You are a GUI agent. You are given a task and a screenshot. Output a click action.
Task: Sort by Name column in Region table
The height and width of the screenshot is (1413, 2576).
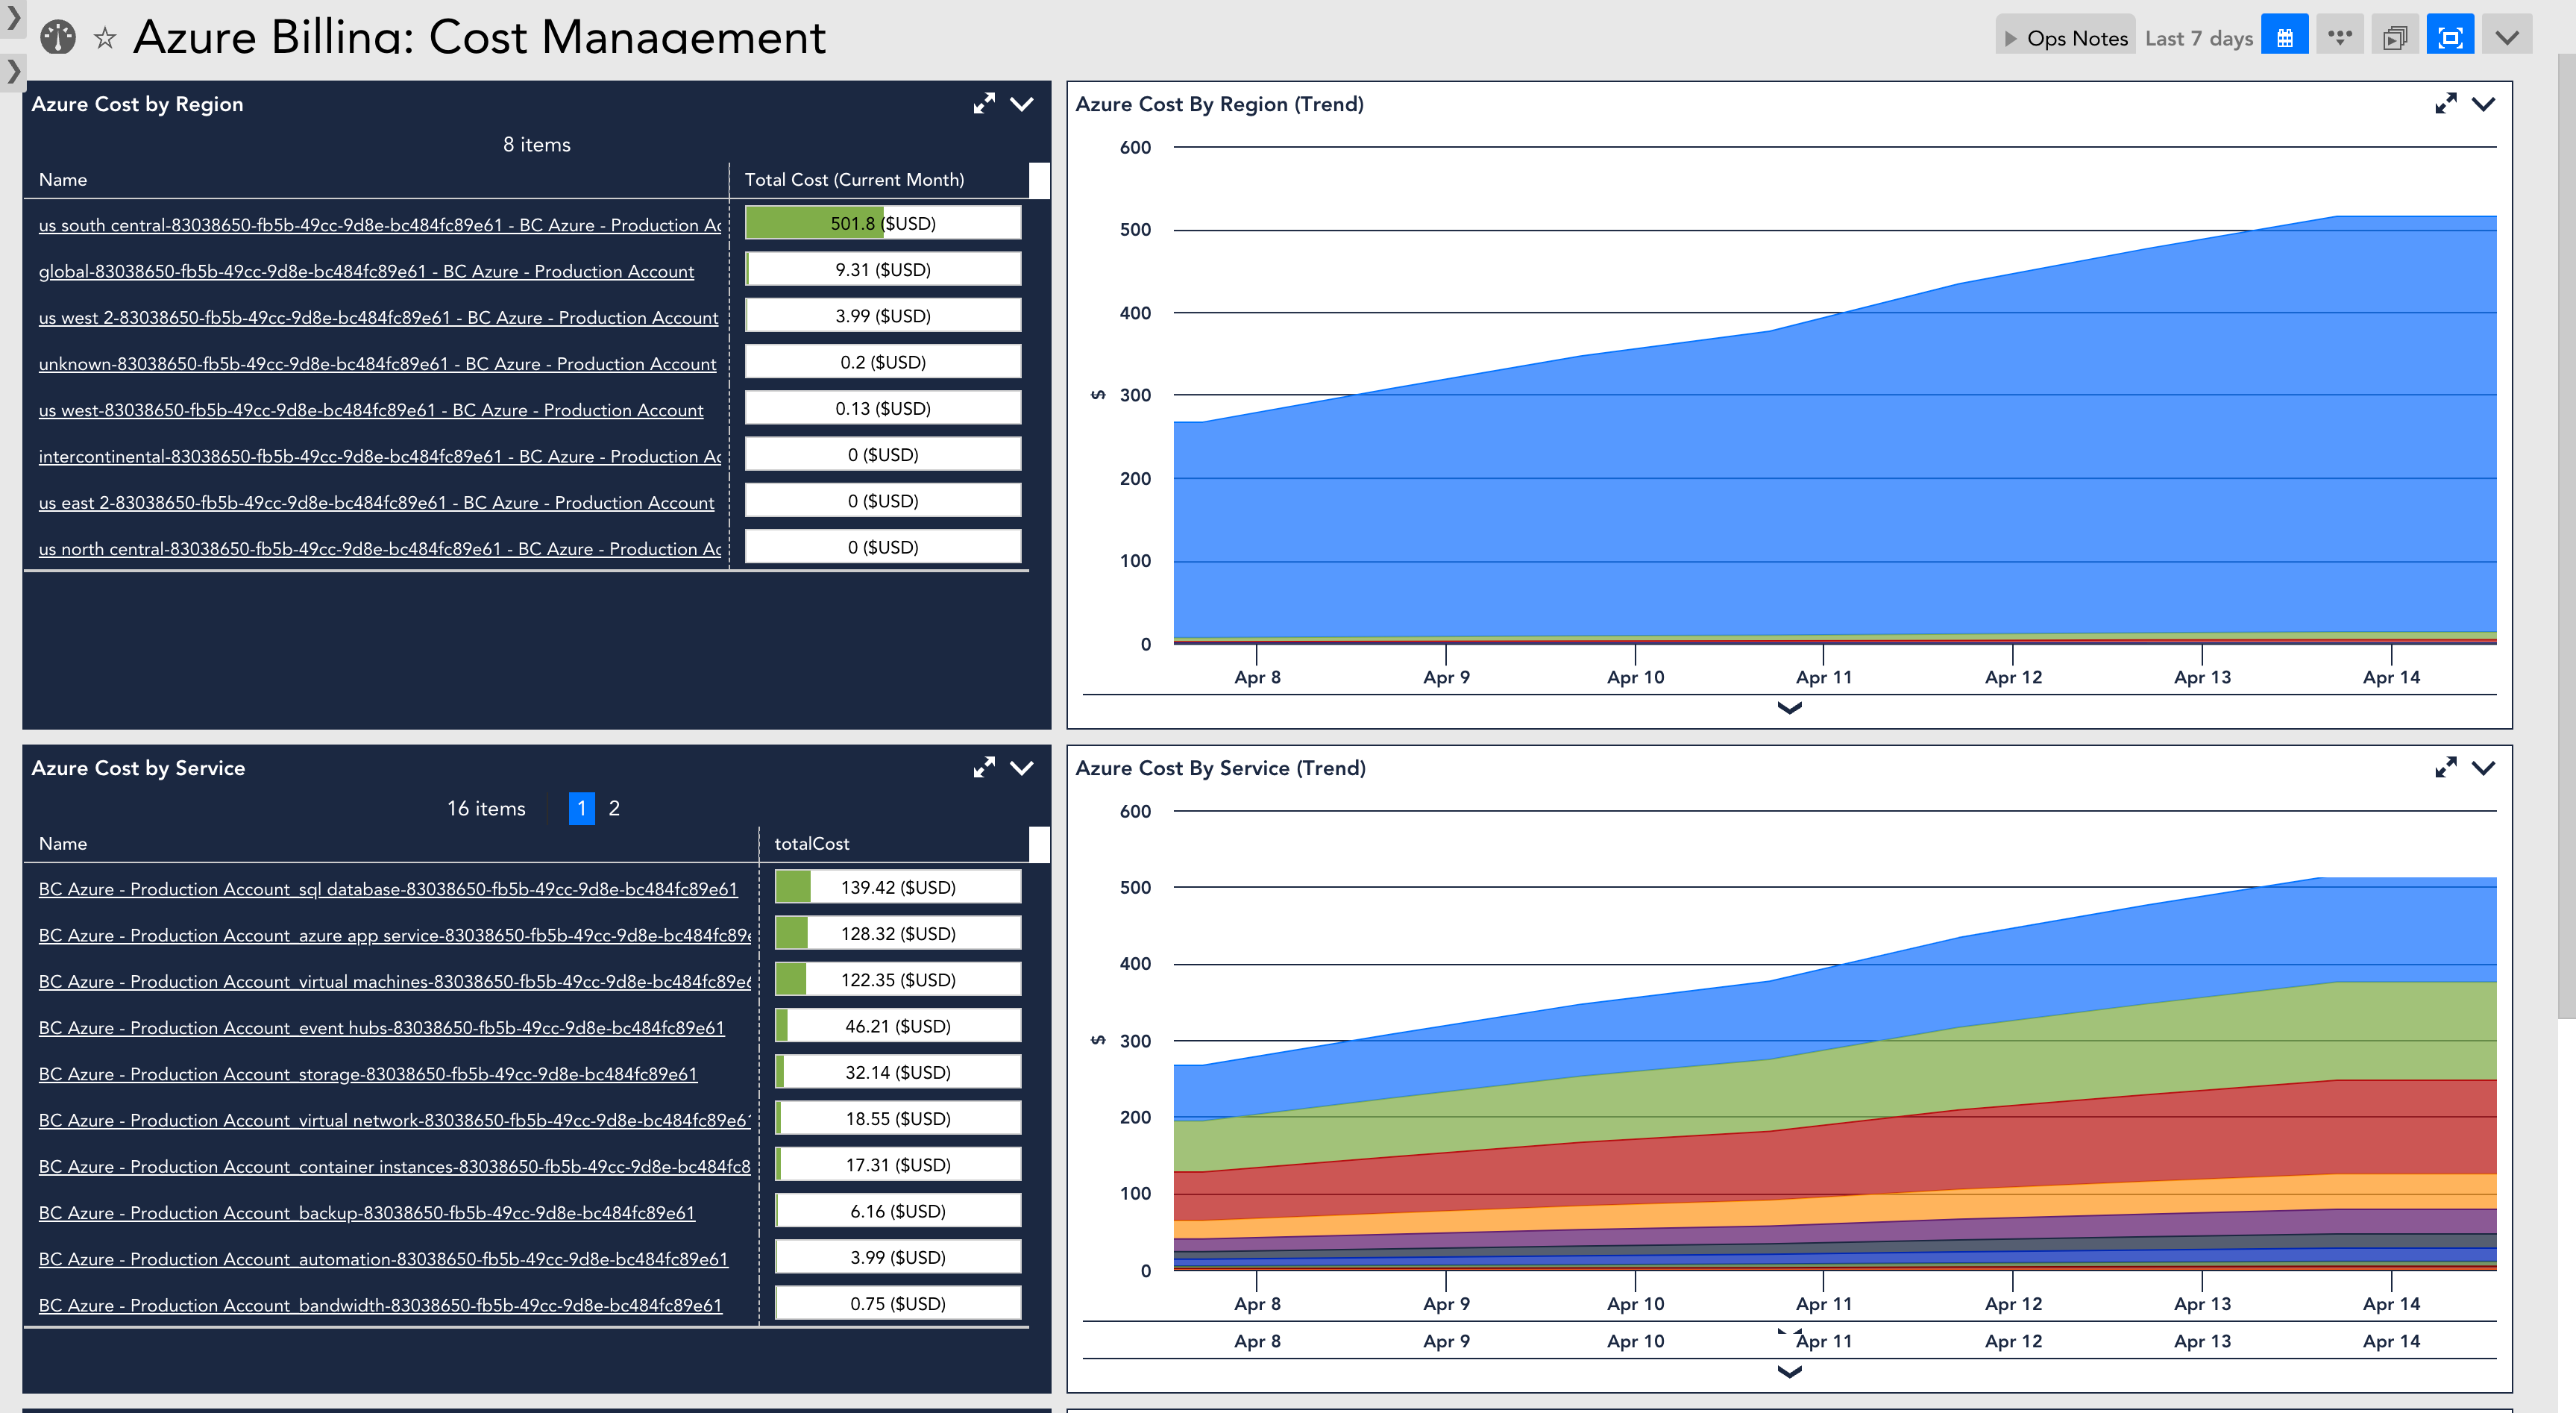[x=63, y=180]
